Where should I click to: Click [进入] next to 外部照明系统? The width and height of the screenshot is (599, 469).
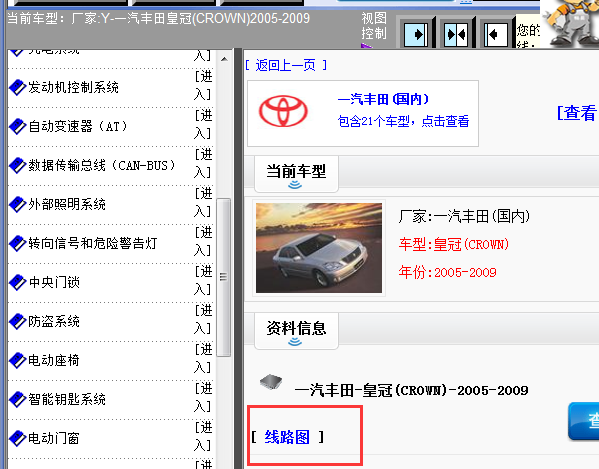pos(203,202)
